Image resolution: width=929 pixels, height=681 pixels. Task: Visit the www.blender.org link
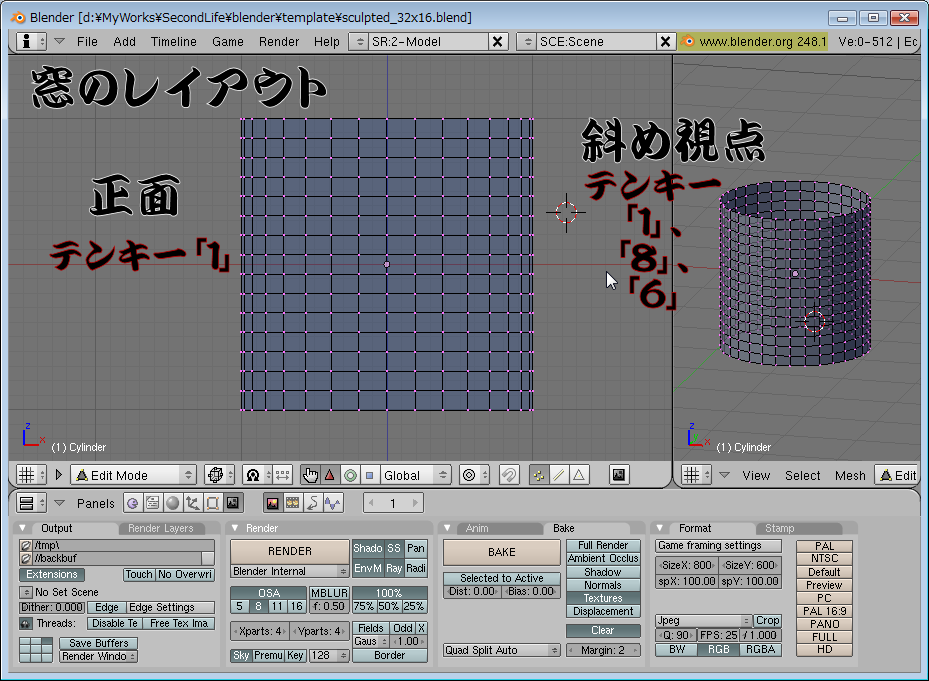point(752,41)
